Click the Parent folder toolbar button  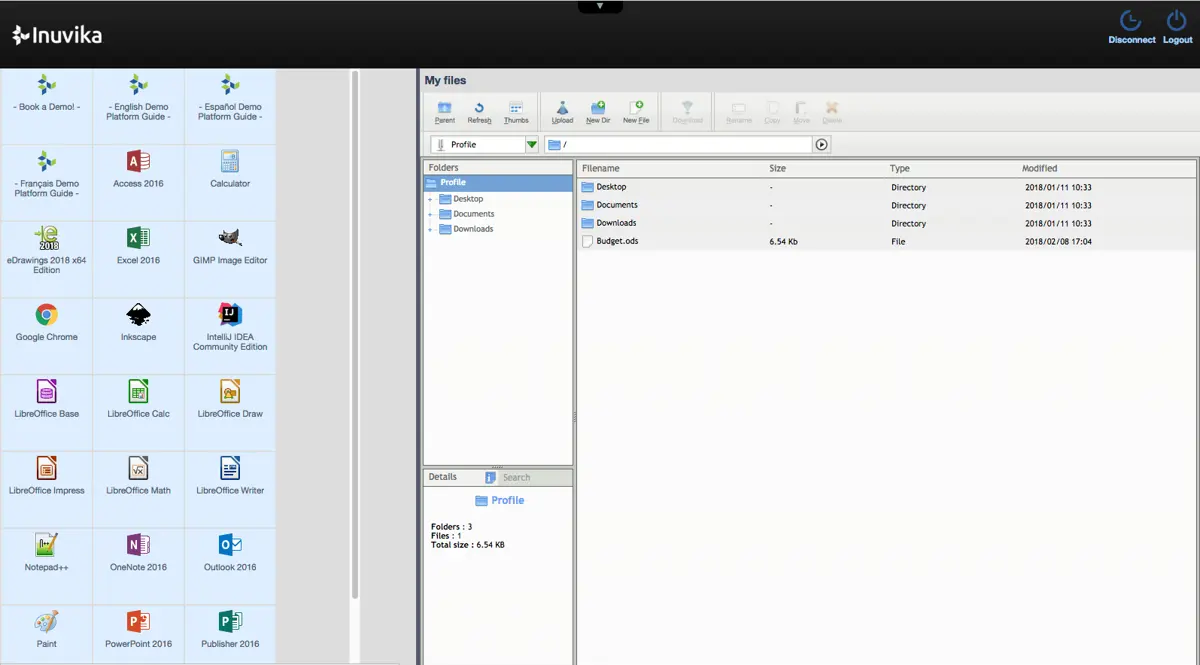(444, 112)
